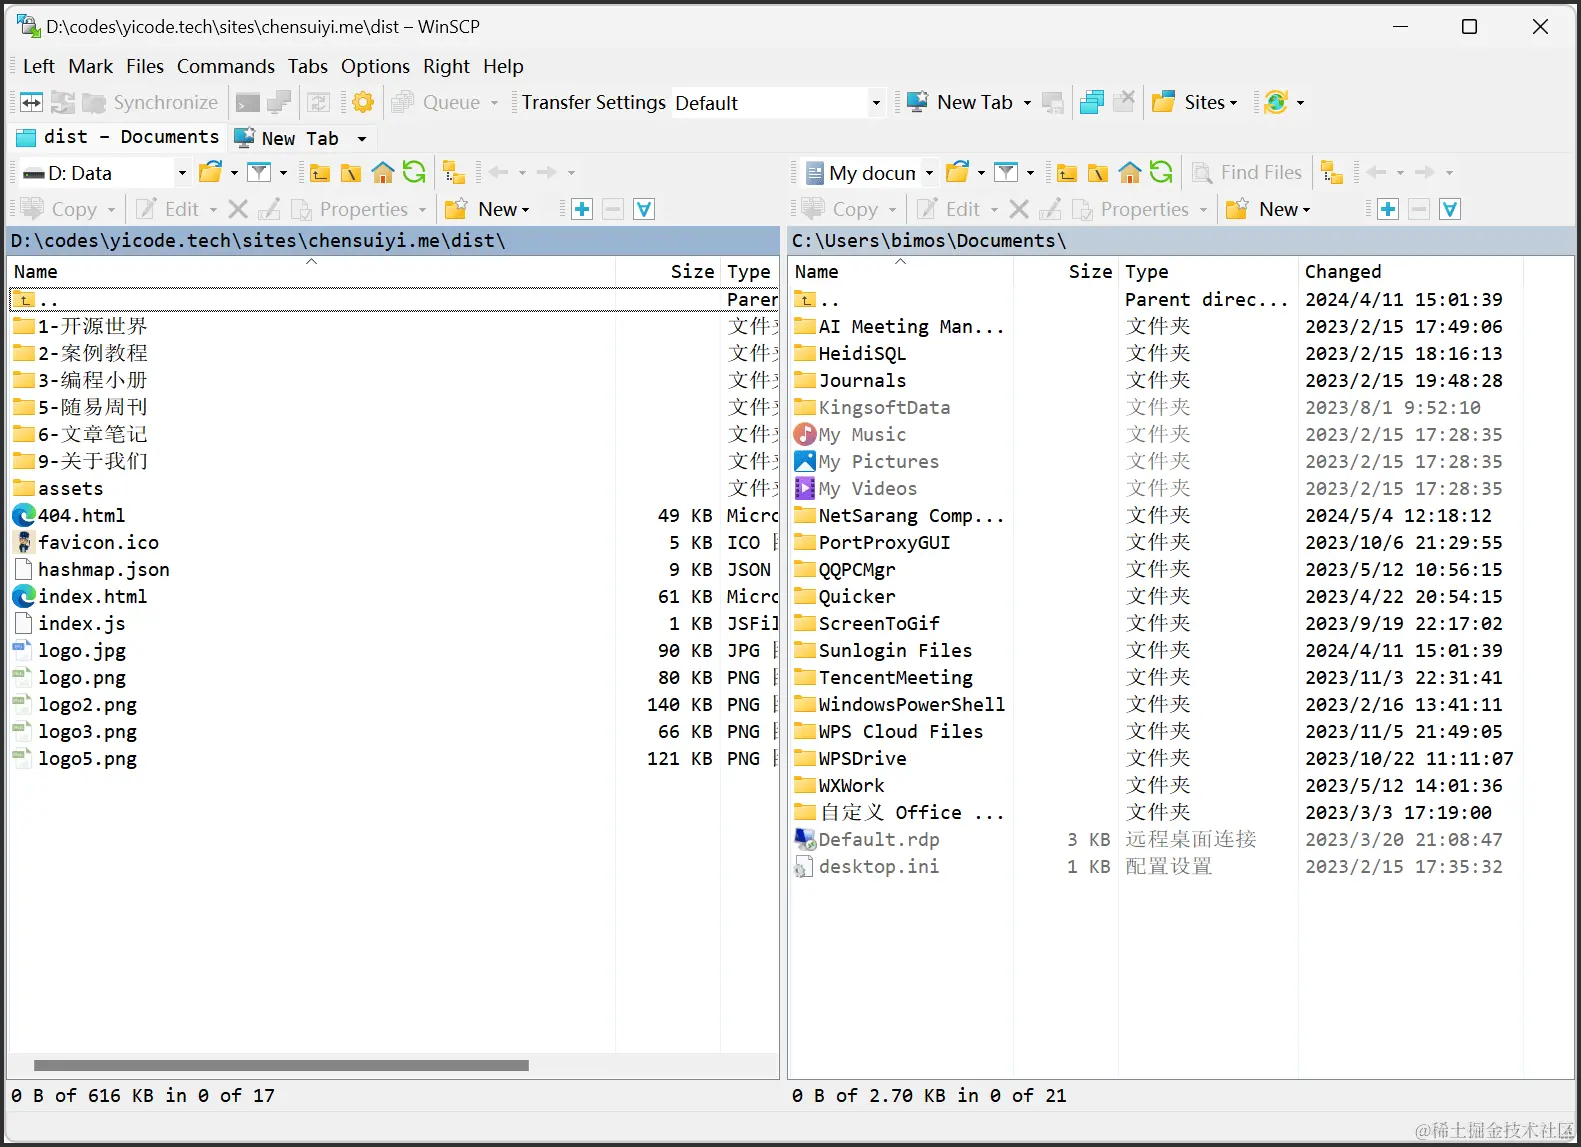This screenshot has width=1581, height=1147.
Task: Open the D: Data drive dropdown
Action: click(182, 173)
